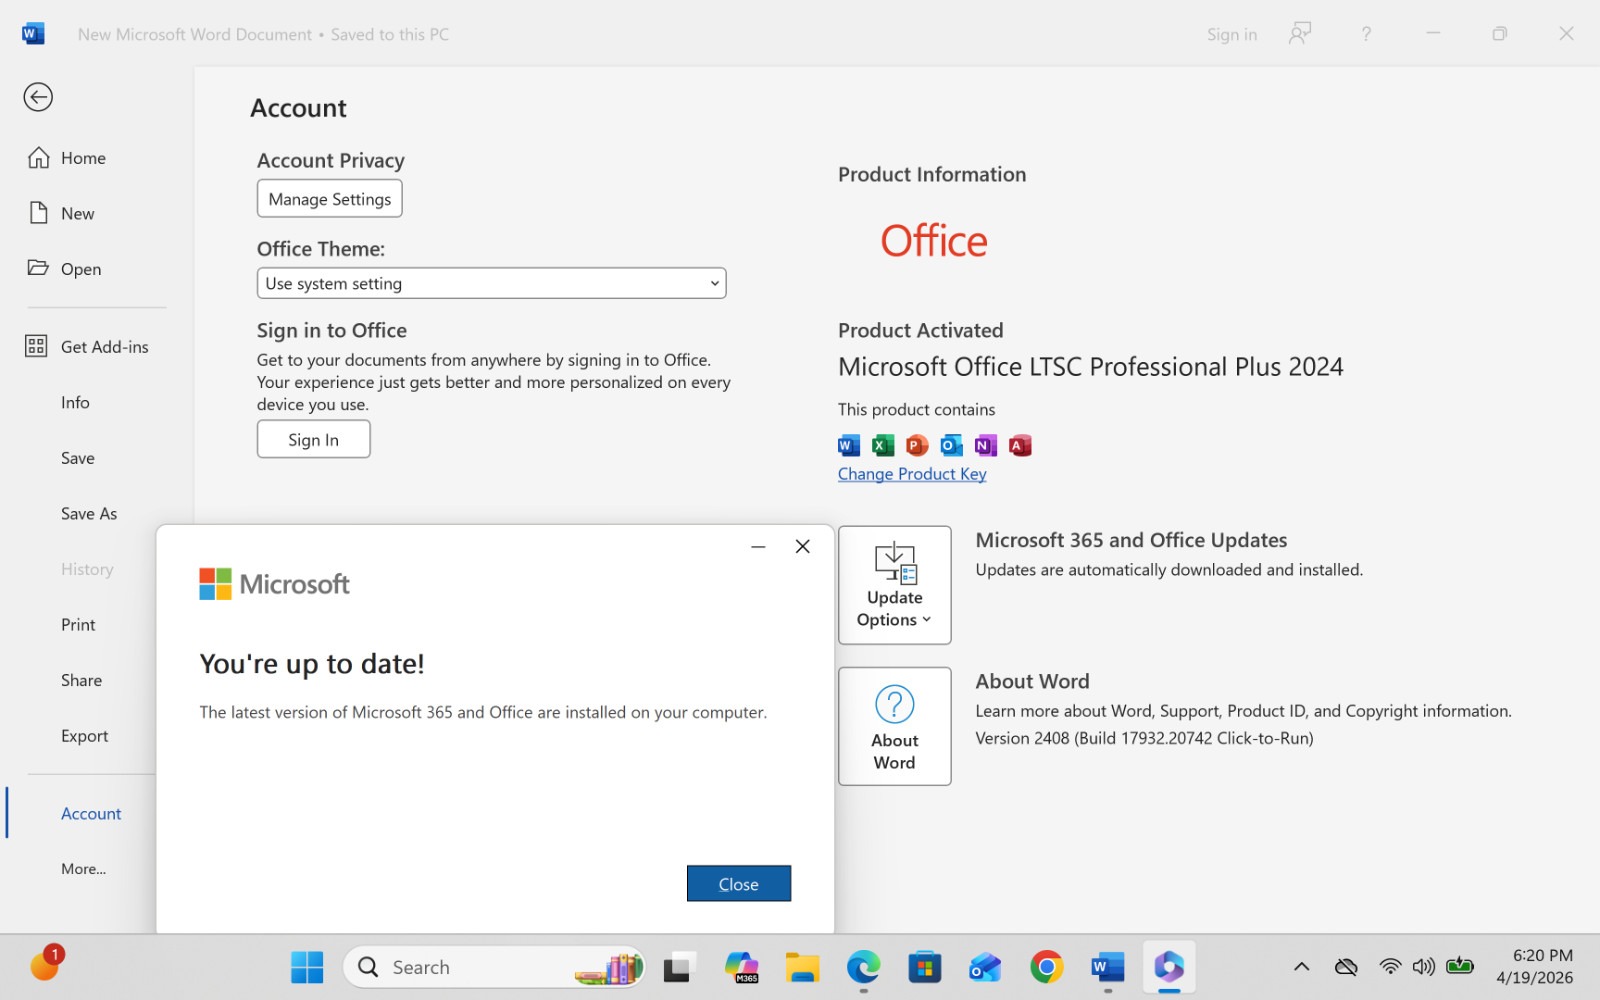Click the Sign In button under Sign in to Office
Viewport: 1600px width, 1000px height.
(x=313, y=439)
